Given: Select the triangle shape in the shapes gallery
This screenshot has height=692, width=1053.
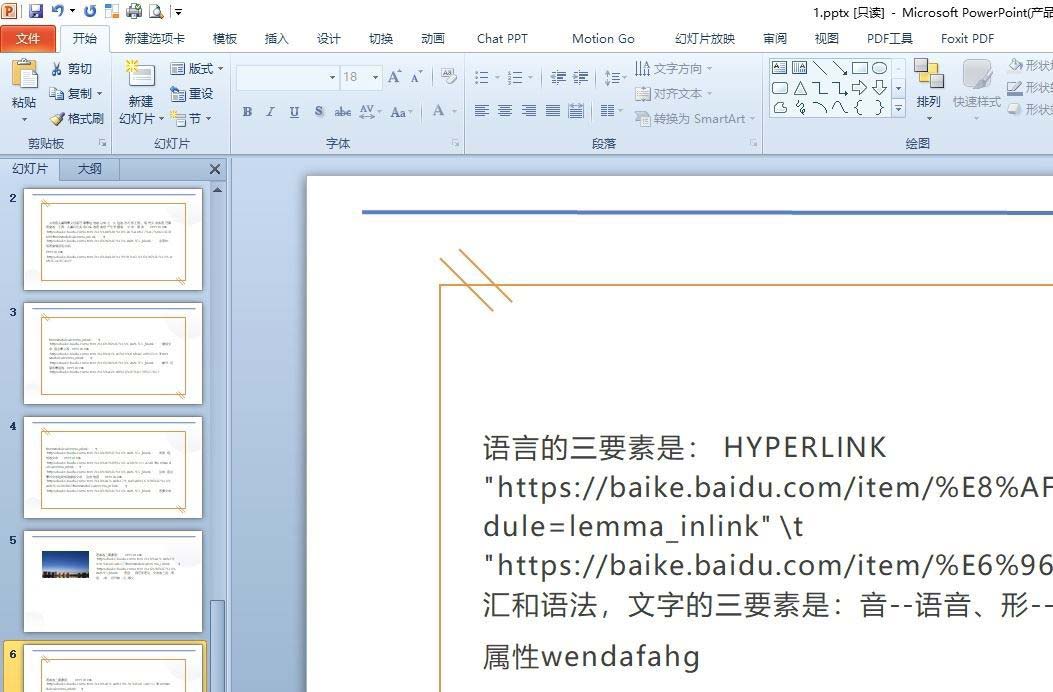Looking at the screenshot, I should (800, 88).
